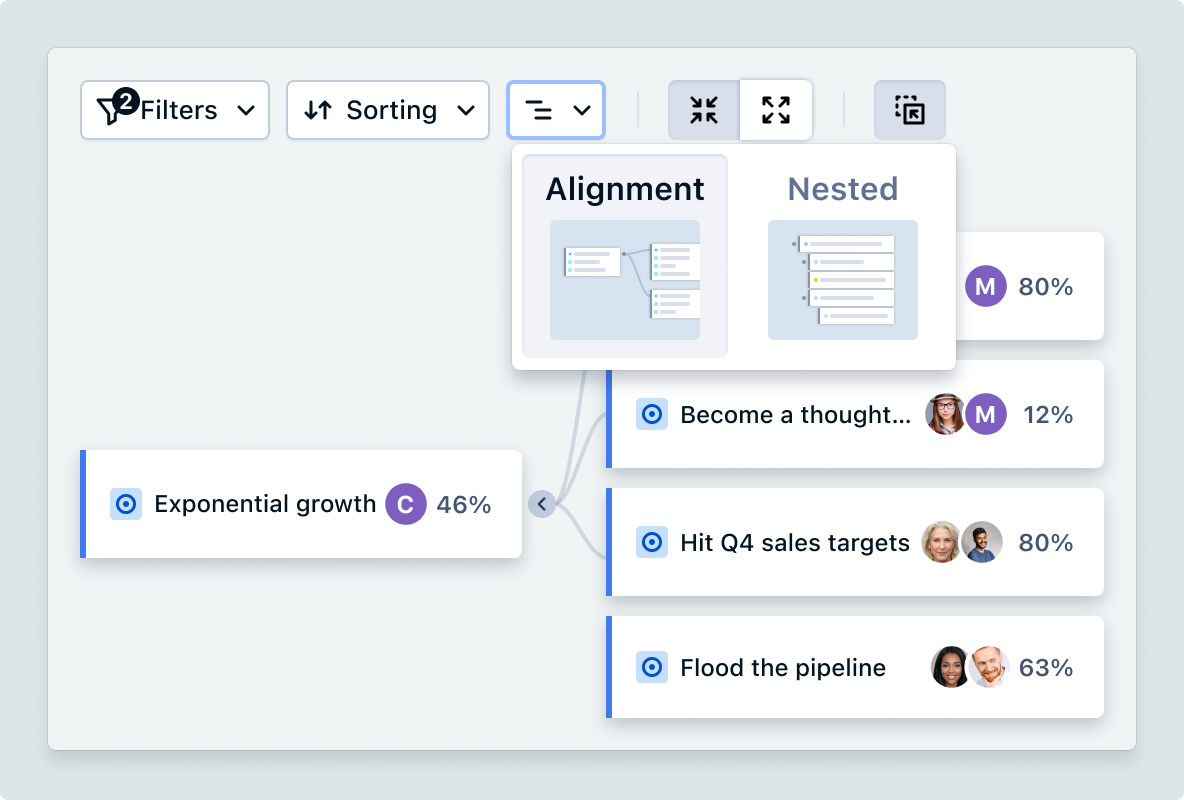Click the sorting arrows icon
The image size is (1184, 800).
(x=318, y=110)
